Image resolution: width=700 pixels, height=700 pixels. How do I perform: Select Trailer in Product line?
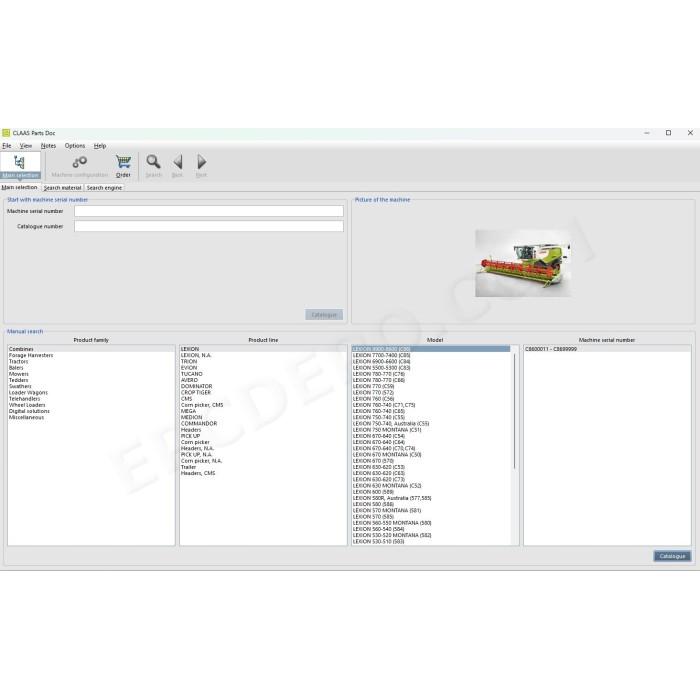click(263, 467)
